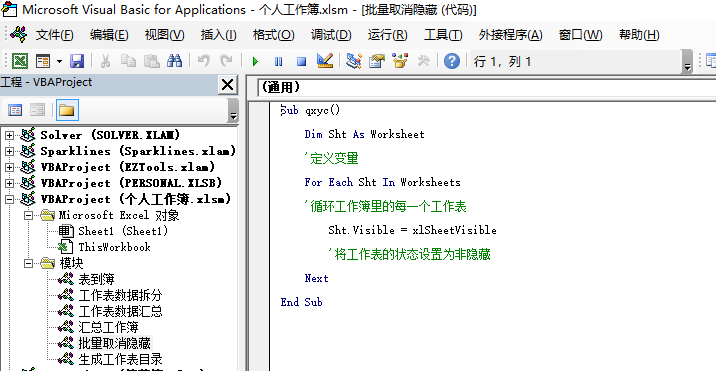Open the 编辑(E) menu
Screen dimensions: 716x371
point(109,35)
